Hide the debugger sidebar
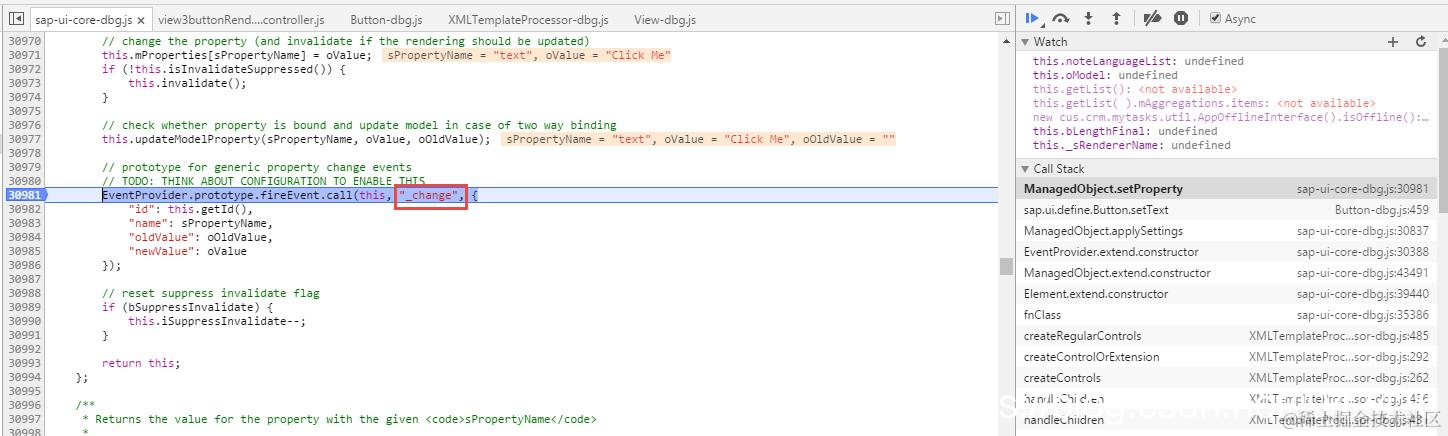The image size is (1448, 436). click(x=1002, y=19)
